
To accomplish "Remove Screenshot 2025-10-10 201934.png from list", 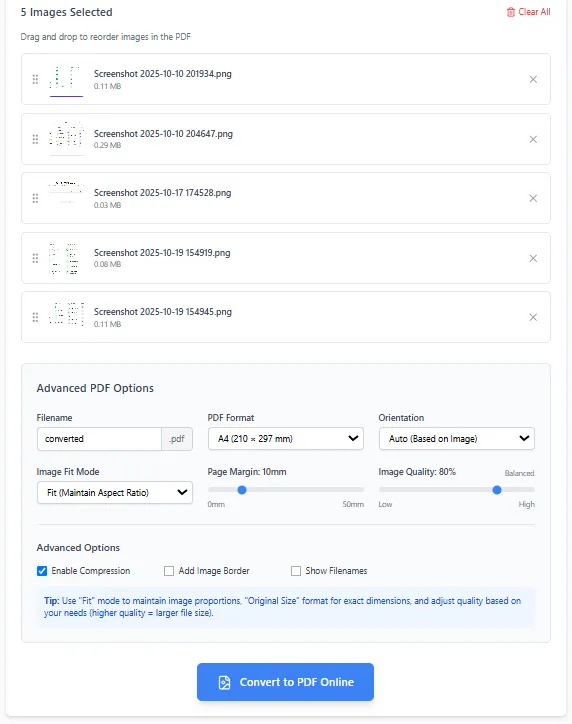I will 533,79.
